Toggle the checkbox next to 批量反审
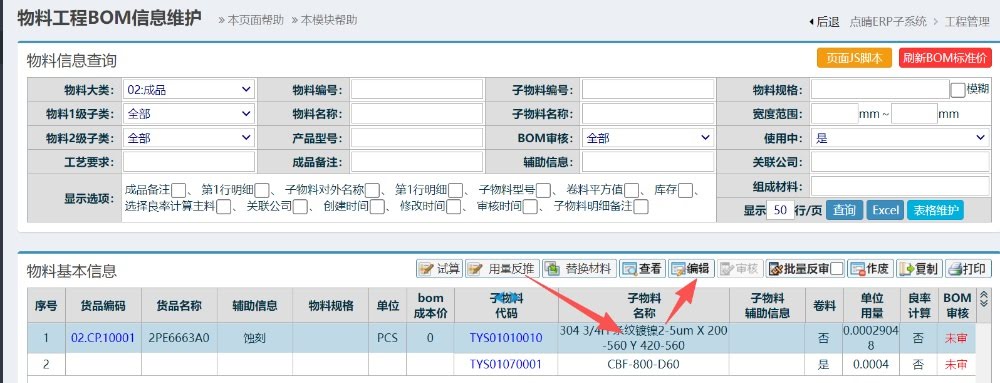Image resolution: width=1000 pixels, height=383 pixels. pos(837,269)
